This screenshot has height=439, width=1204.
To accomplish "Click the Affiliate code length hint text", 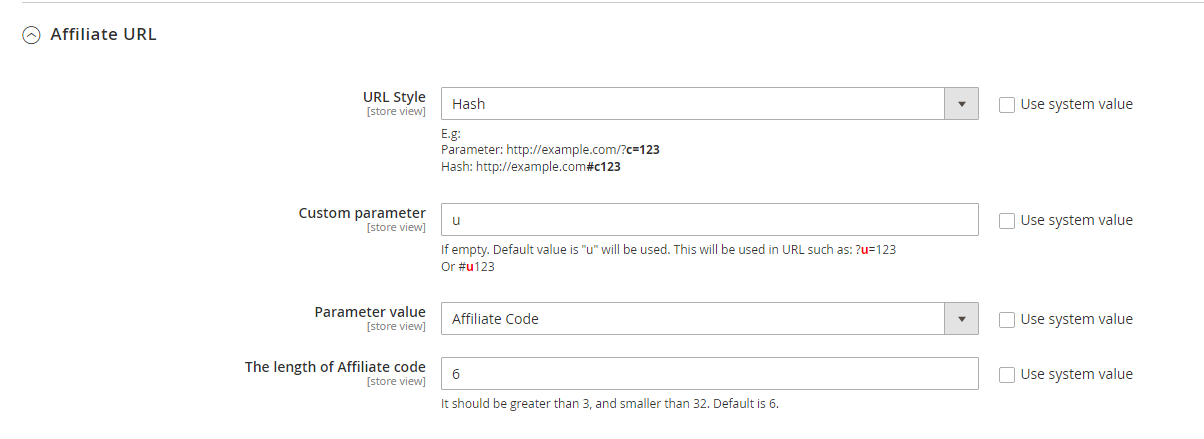I will tap(609, 404).
